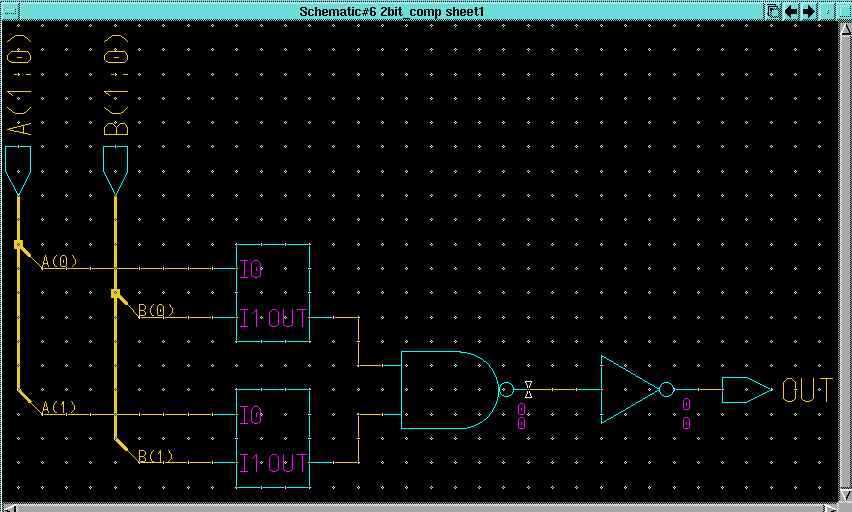Click I1 pin text on upper block
This screenshot has height=512, width=852.
pos(250,318)
